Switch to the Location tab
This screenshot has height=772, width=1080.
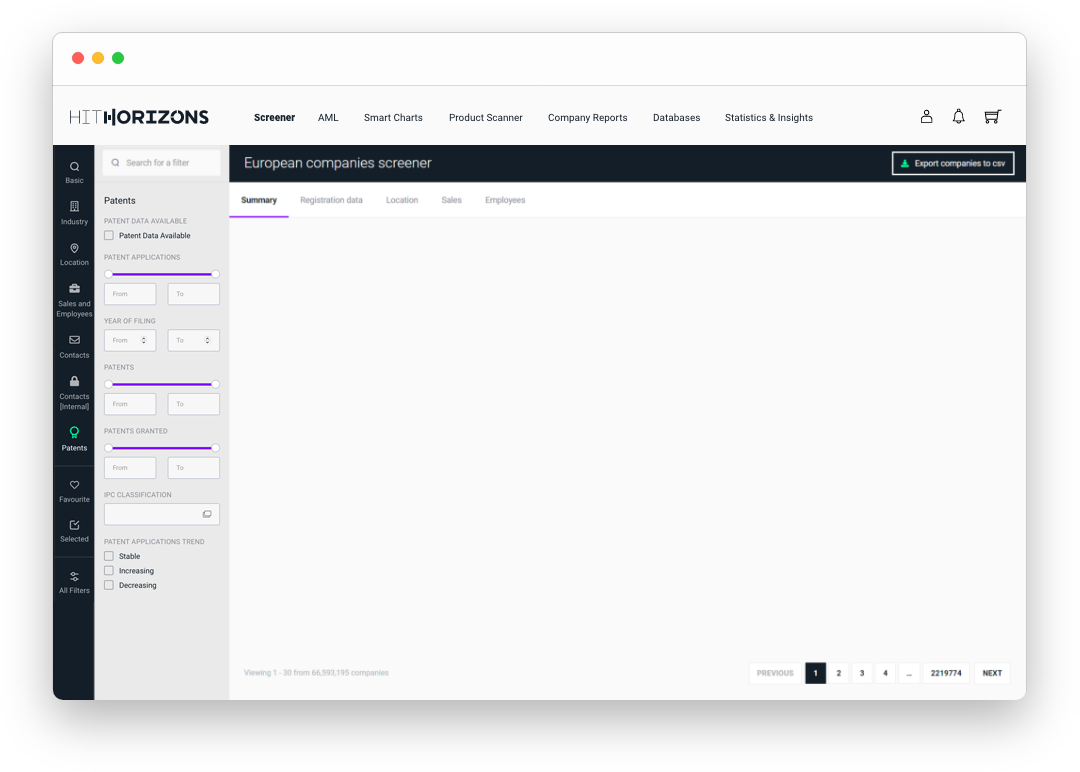402,200
